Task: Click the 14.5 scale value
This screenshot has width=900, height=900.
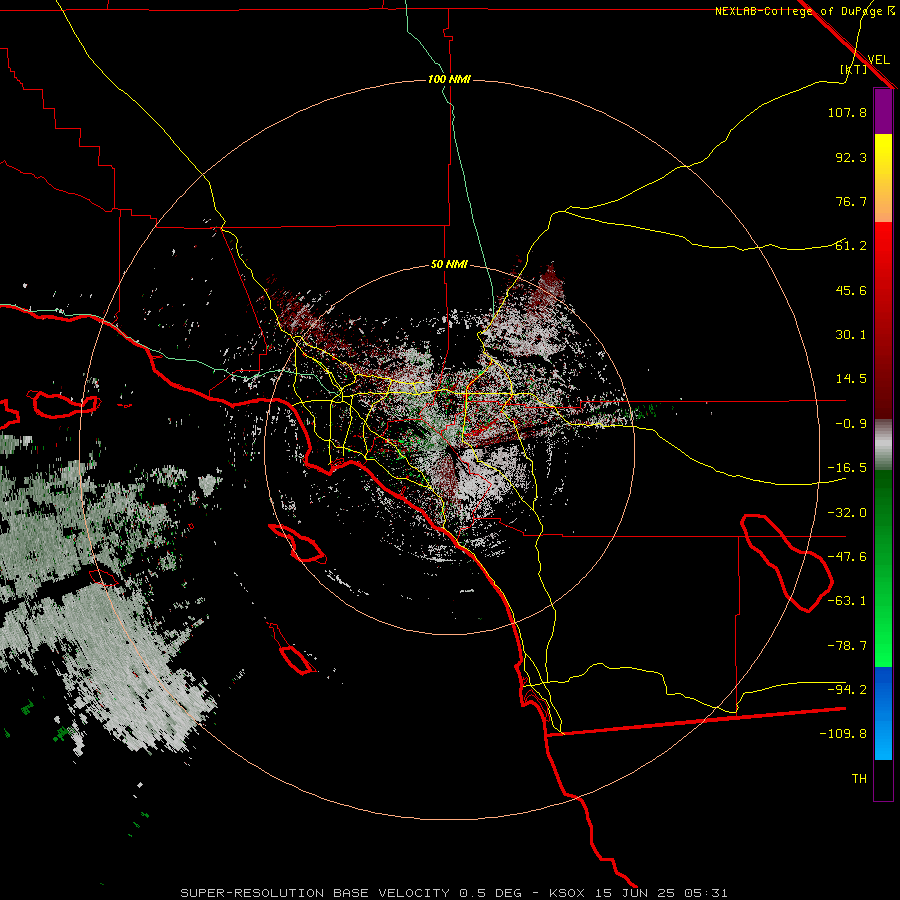Action: point(851,379)
